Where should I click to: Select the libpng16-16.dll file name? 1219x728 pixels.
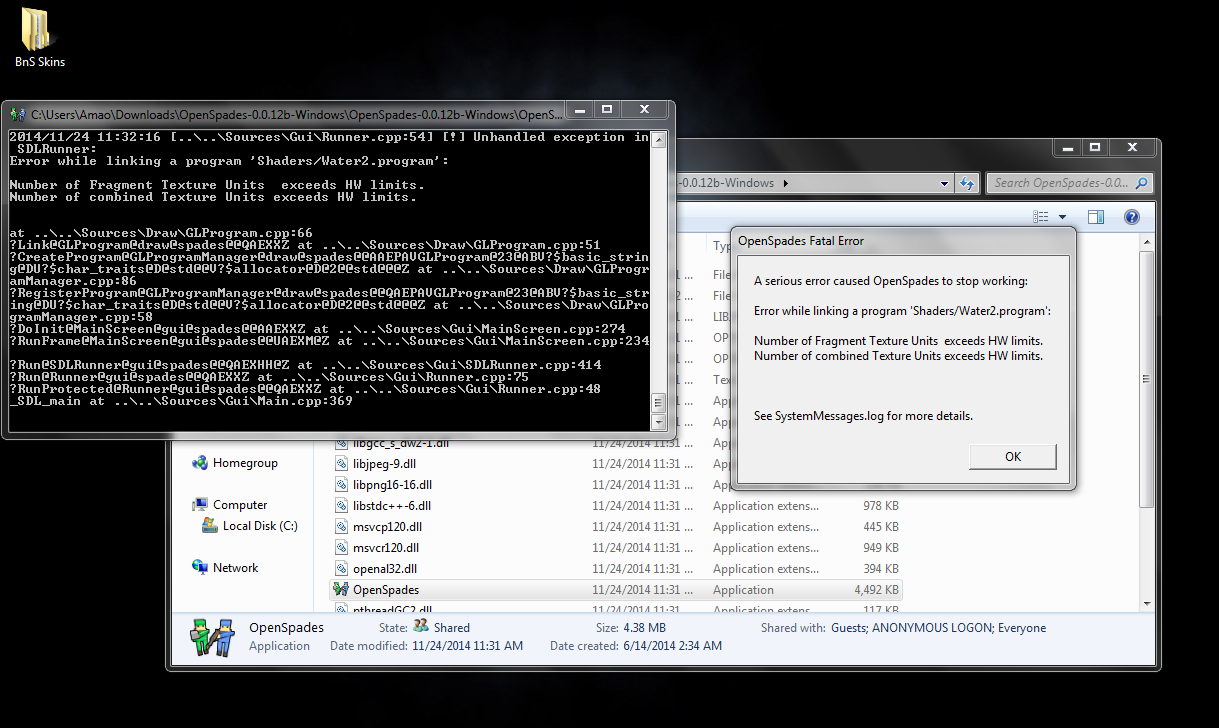click(393, 485)
